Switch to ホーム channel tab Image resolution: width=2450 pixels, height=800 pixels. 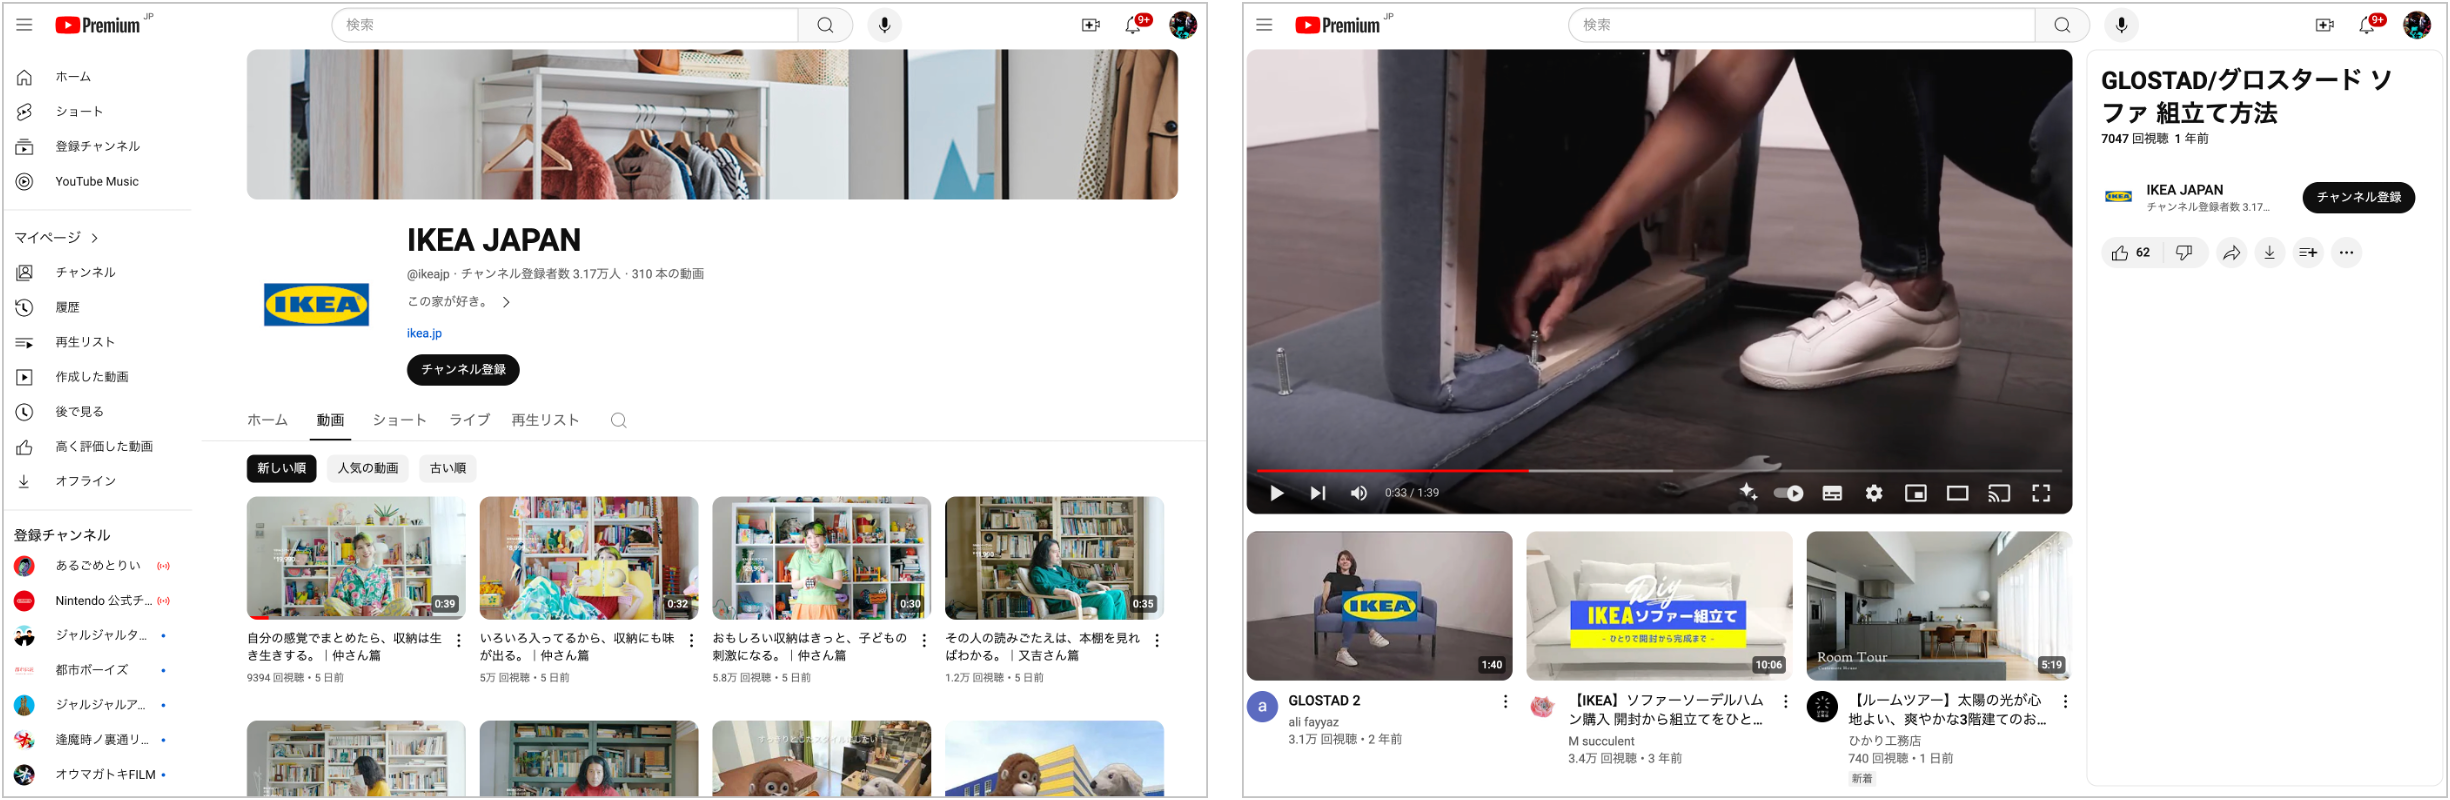(267, 420)
